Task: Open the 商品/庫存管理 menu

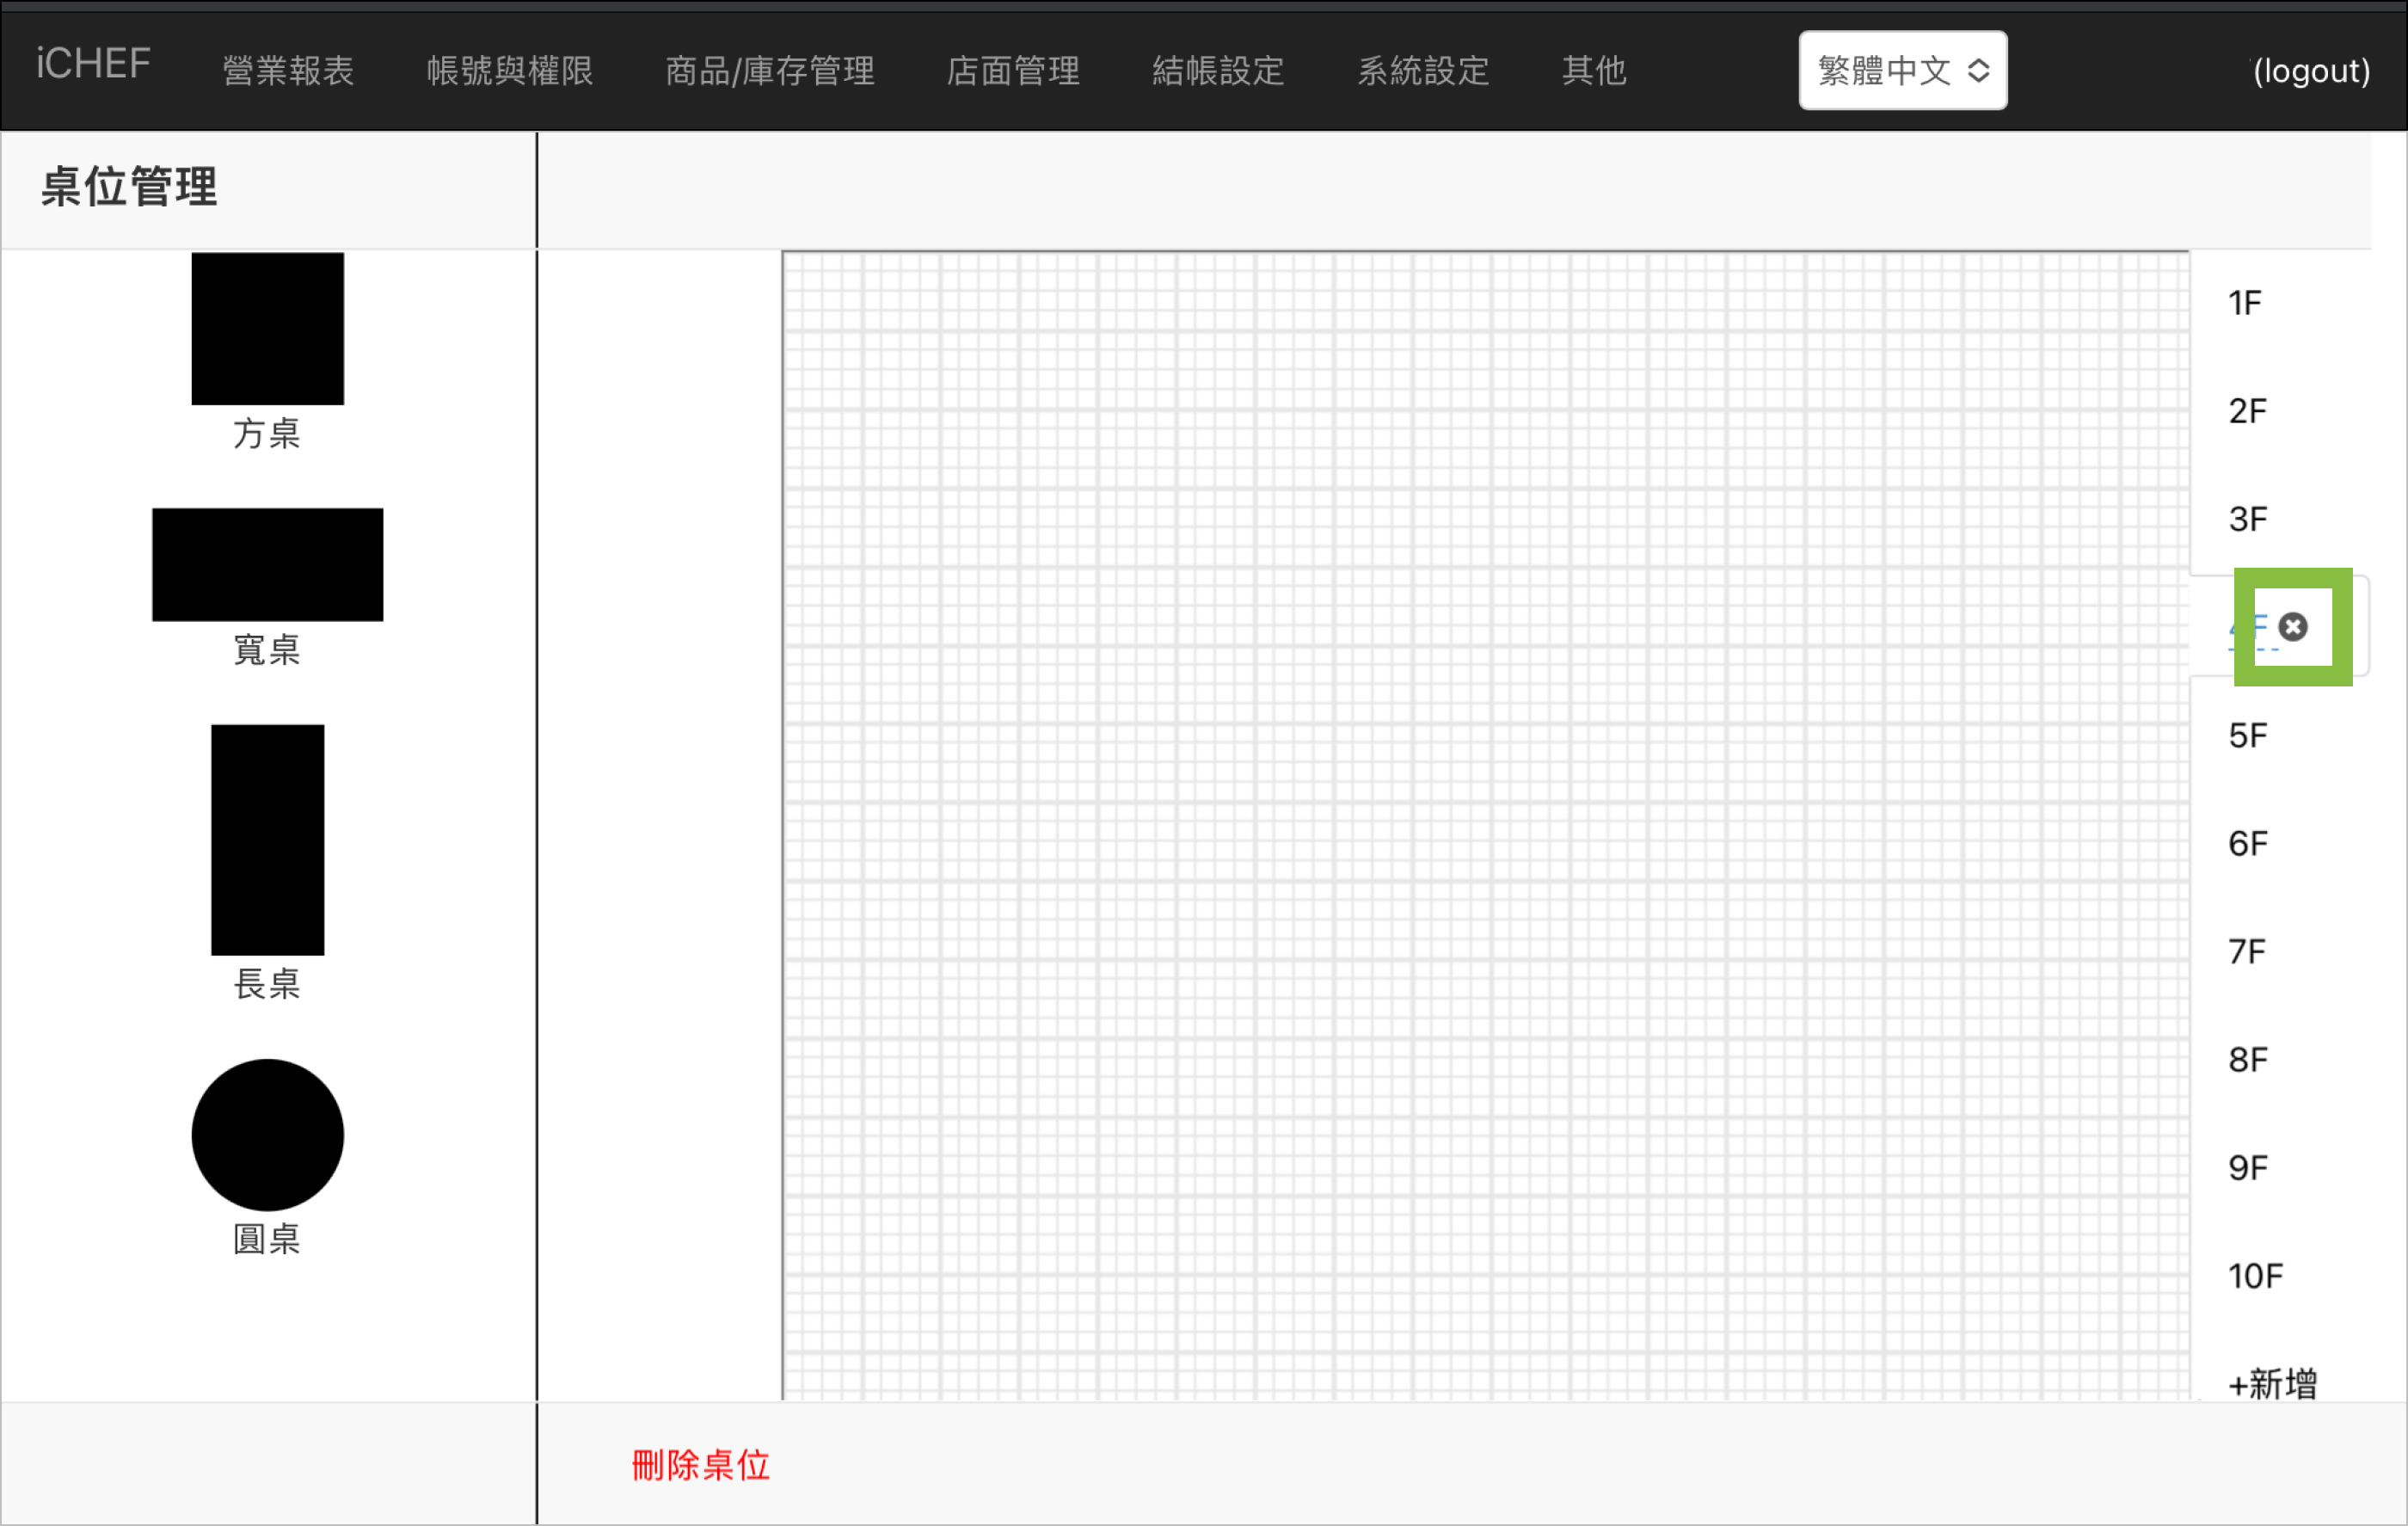Action: [771, 71]
